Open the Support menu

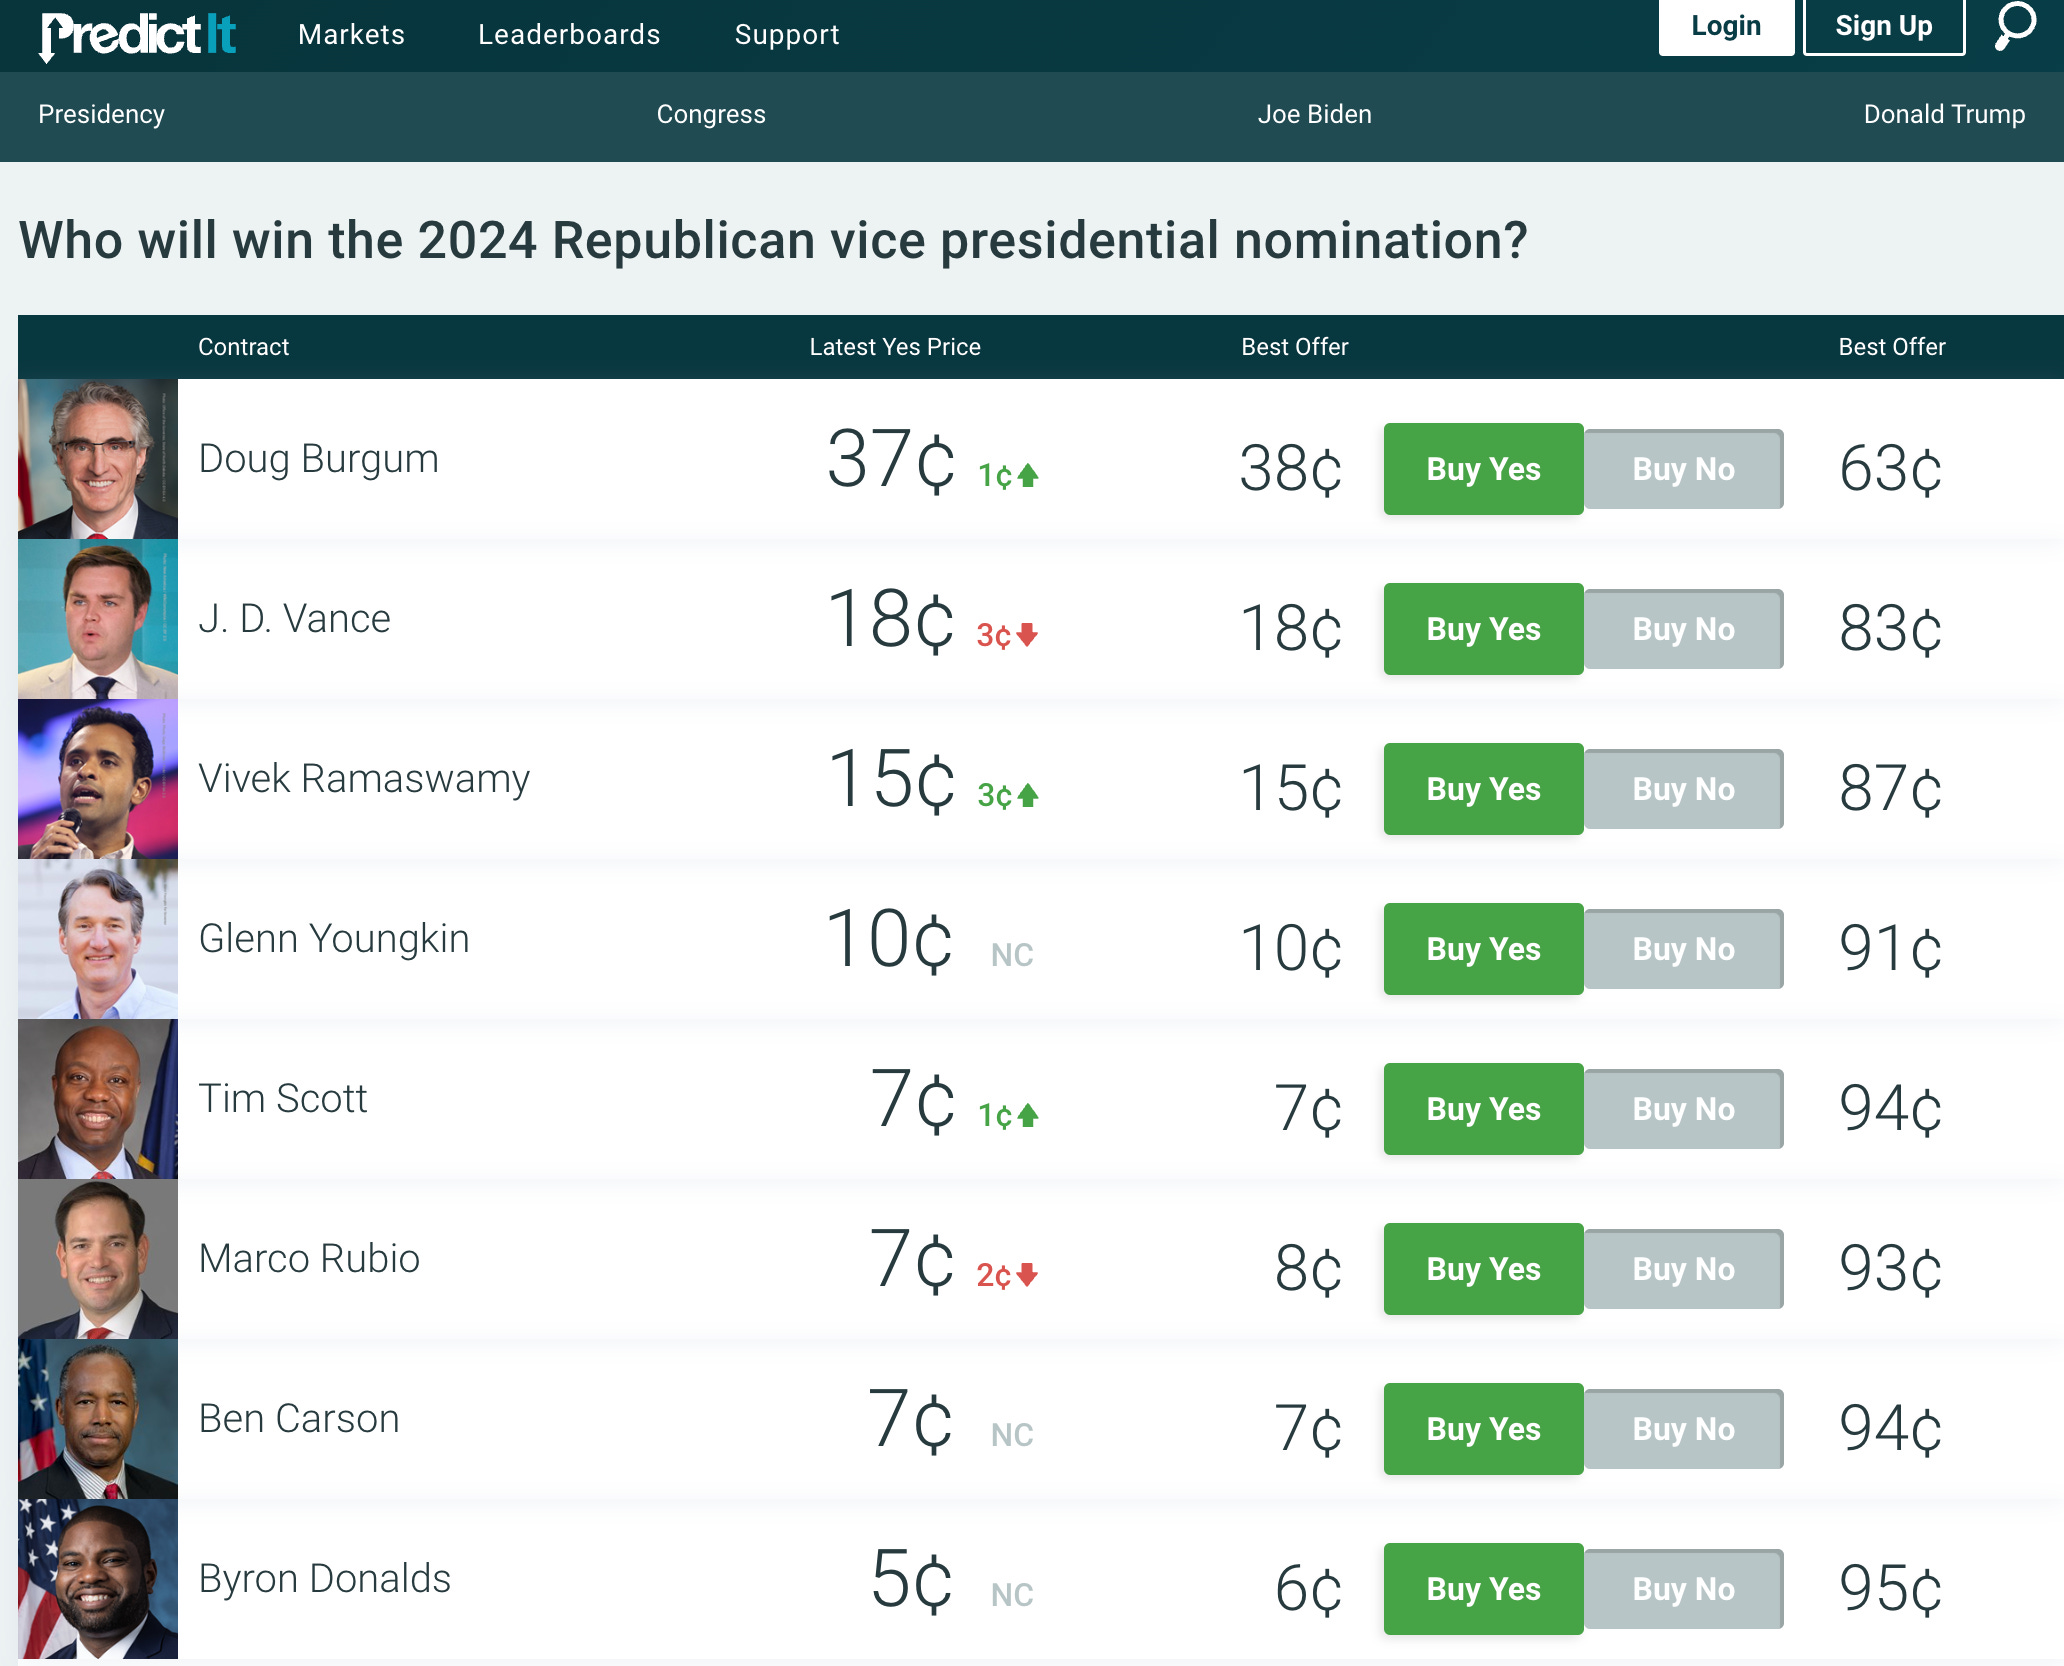click(x=787, y=35)
